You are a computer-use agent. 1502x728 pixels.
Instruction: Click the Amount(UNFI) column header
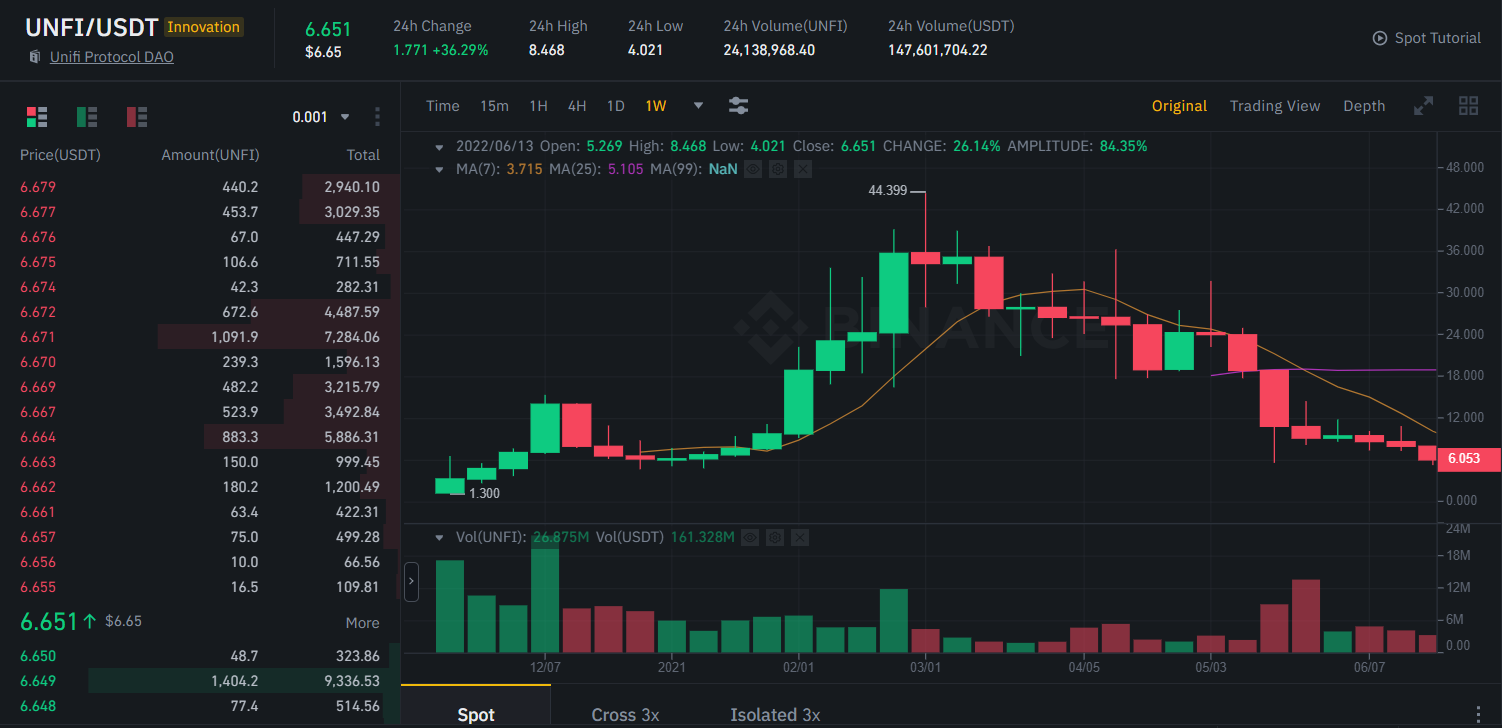[210, 155]
